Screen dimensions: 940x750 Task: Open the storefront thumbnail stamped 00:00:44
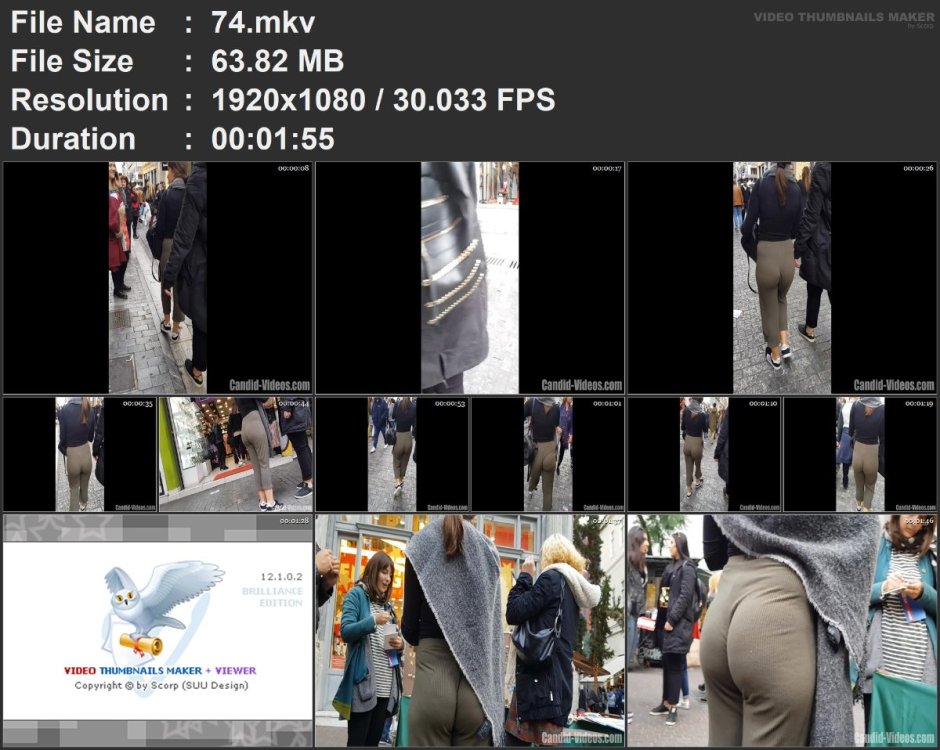click(x=236, y=454)
